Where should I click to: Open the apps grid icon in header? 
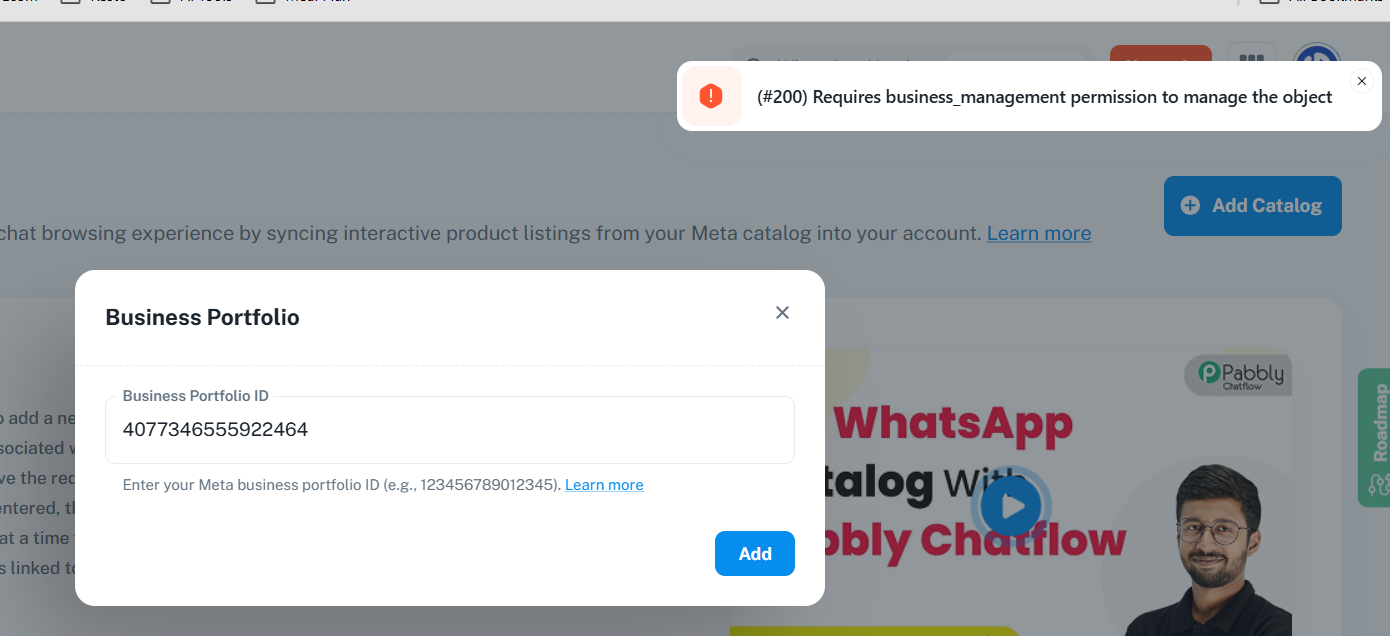coord(1251,60)
